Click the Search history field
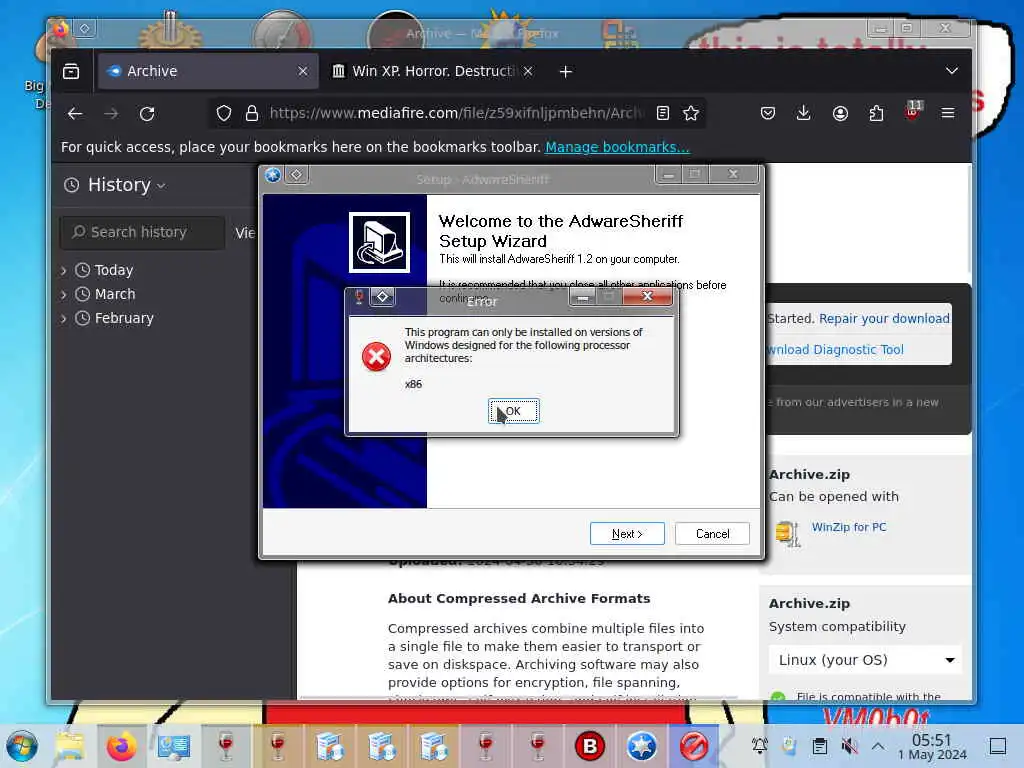This screenshot has height=768, width=1024. coord(142,232)
